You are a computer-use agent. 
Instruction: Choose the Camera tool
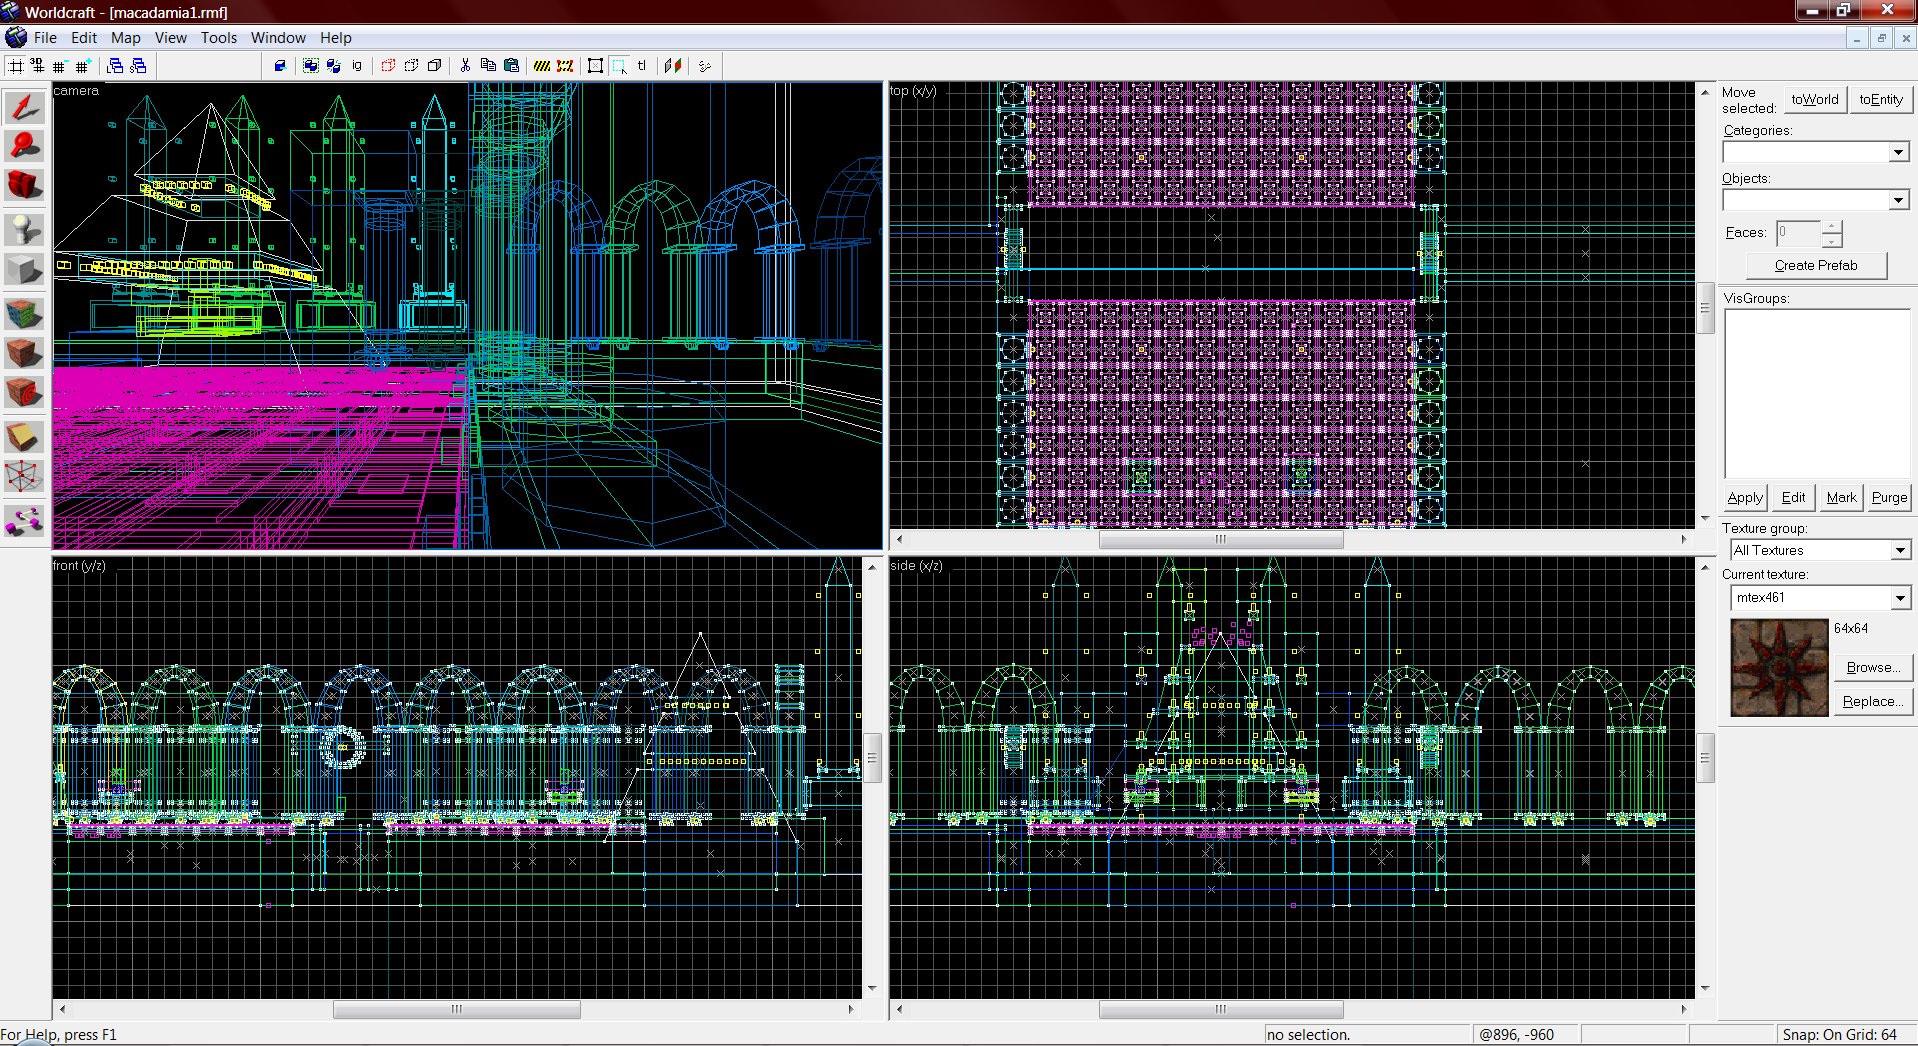pos(24,185)
